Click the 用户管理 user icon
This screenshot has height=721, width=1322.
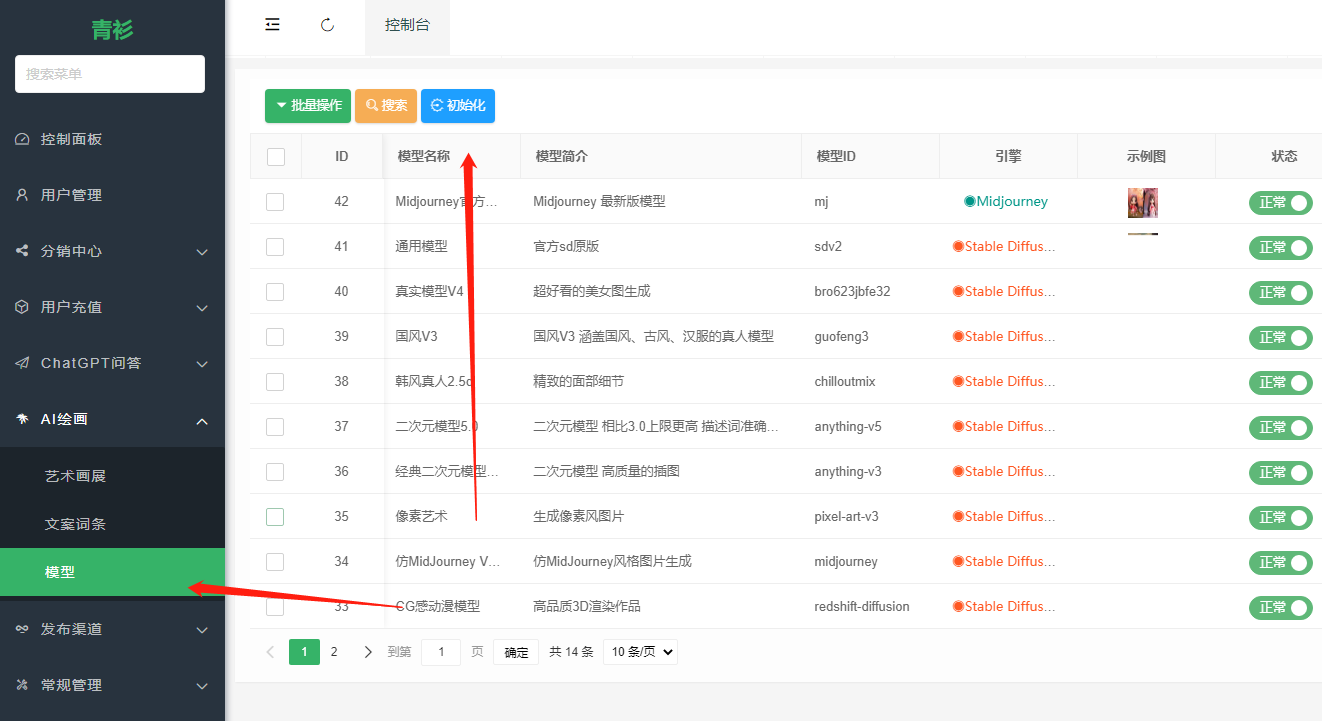pos(22,195)
